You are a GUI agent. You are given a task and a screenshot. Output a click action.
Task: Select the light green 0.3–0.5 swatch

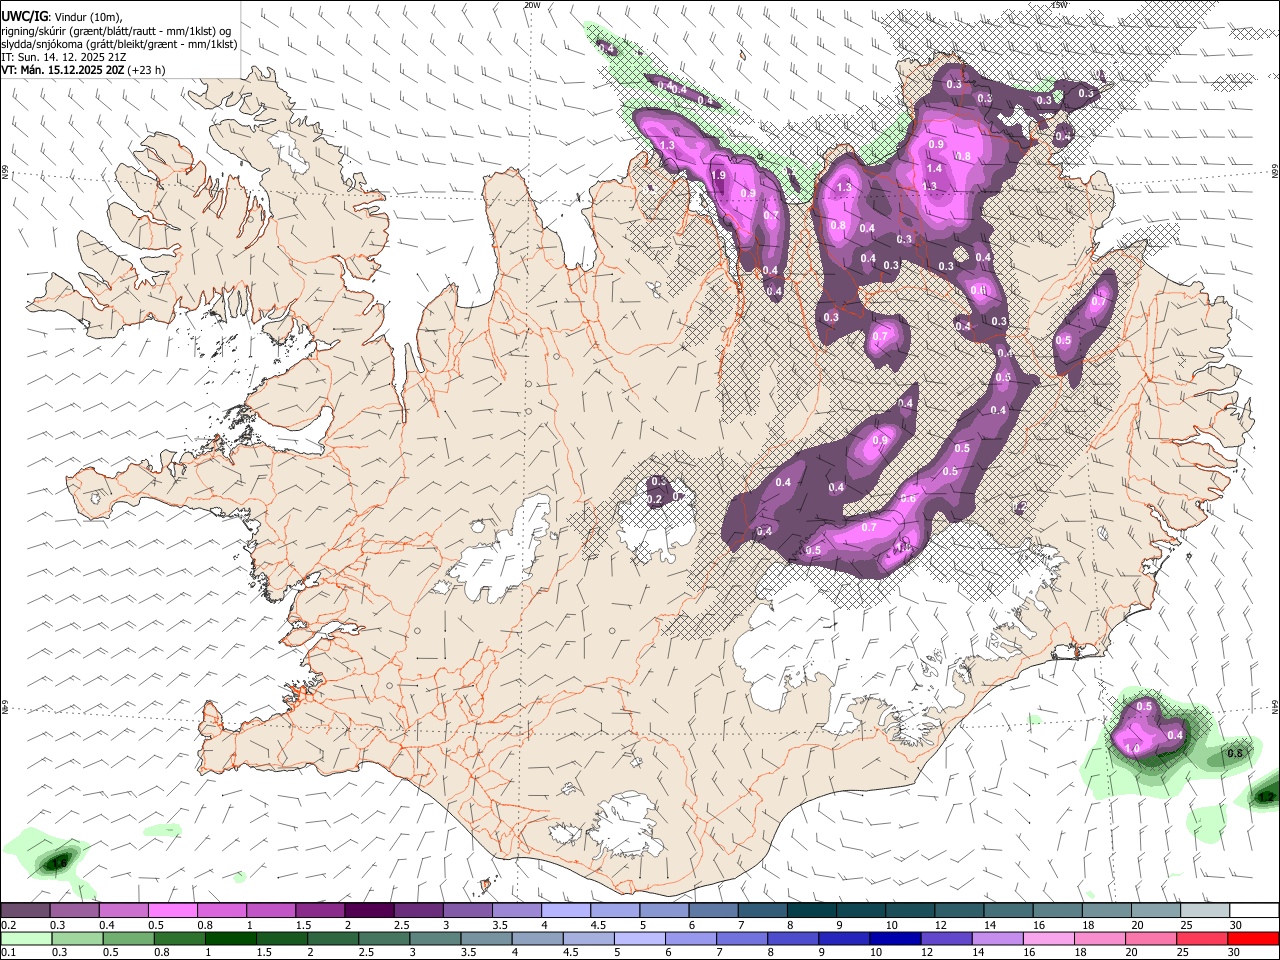77,939
